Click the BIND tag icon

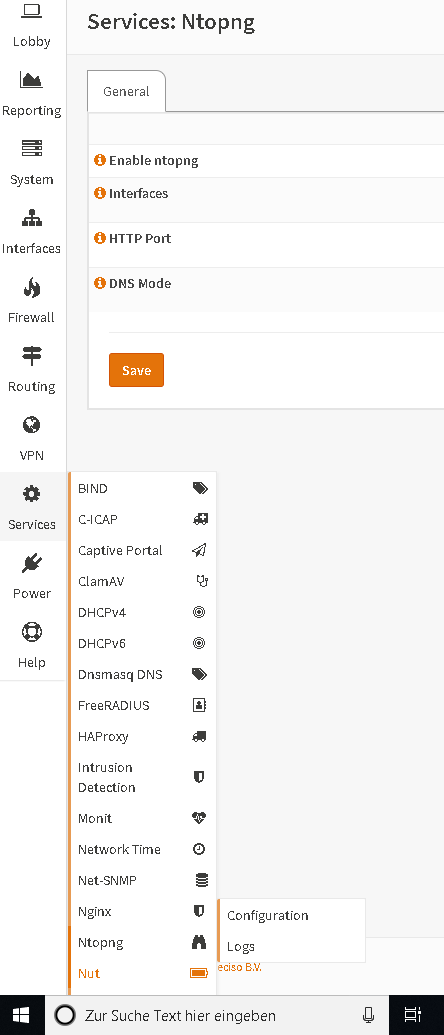click(199, 488)
